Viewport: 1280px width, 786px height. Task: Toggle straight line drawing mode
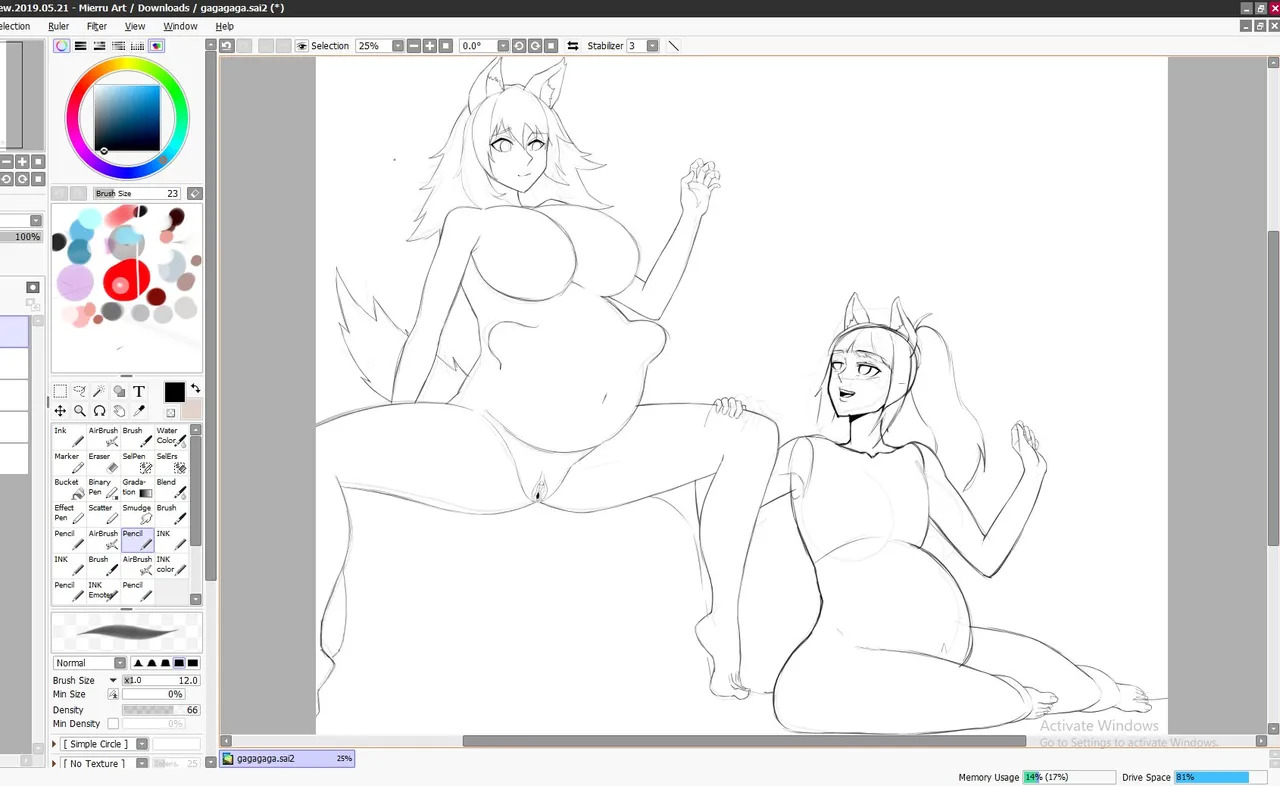[673, 46]
